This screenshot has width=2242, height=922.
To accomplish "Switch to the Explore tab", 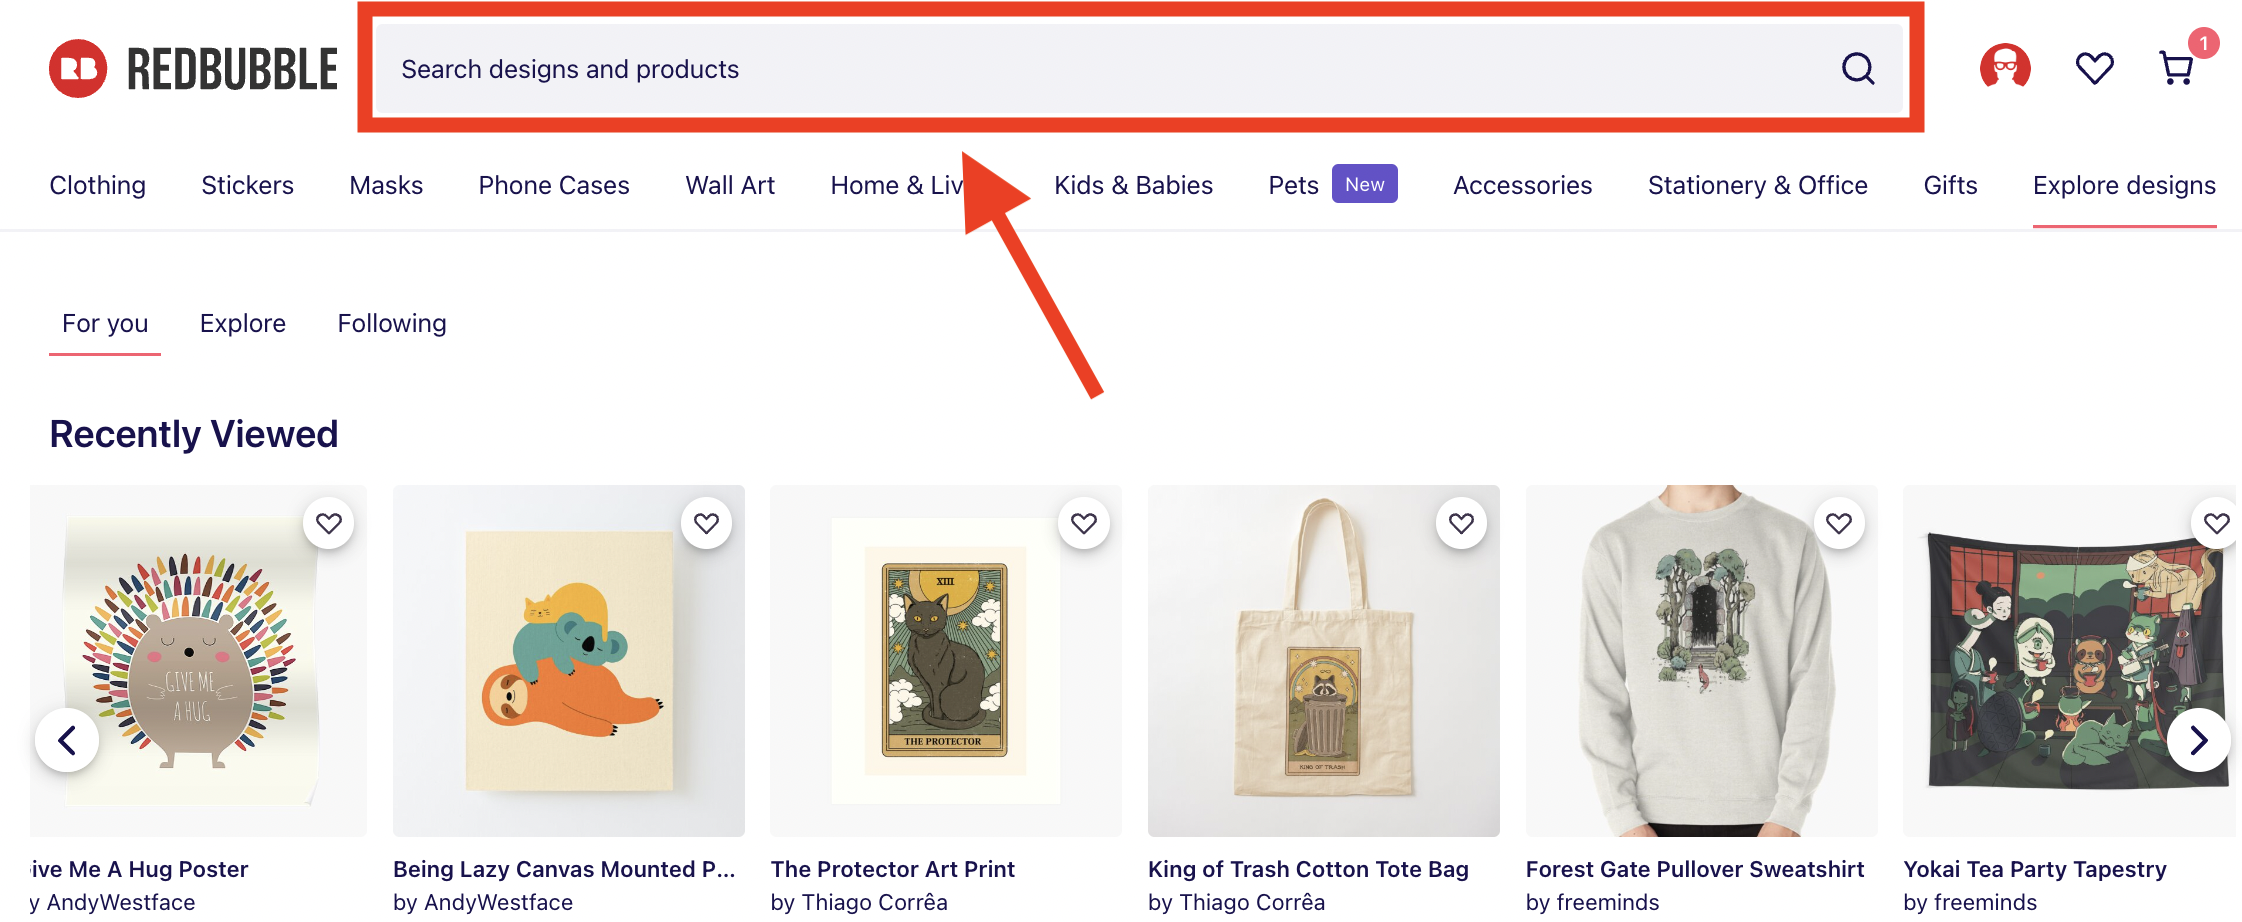I will click(242, 323).
